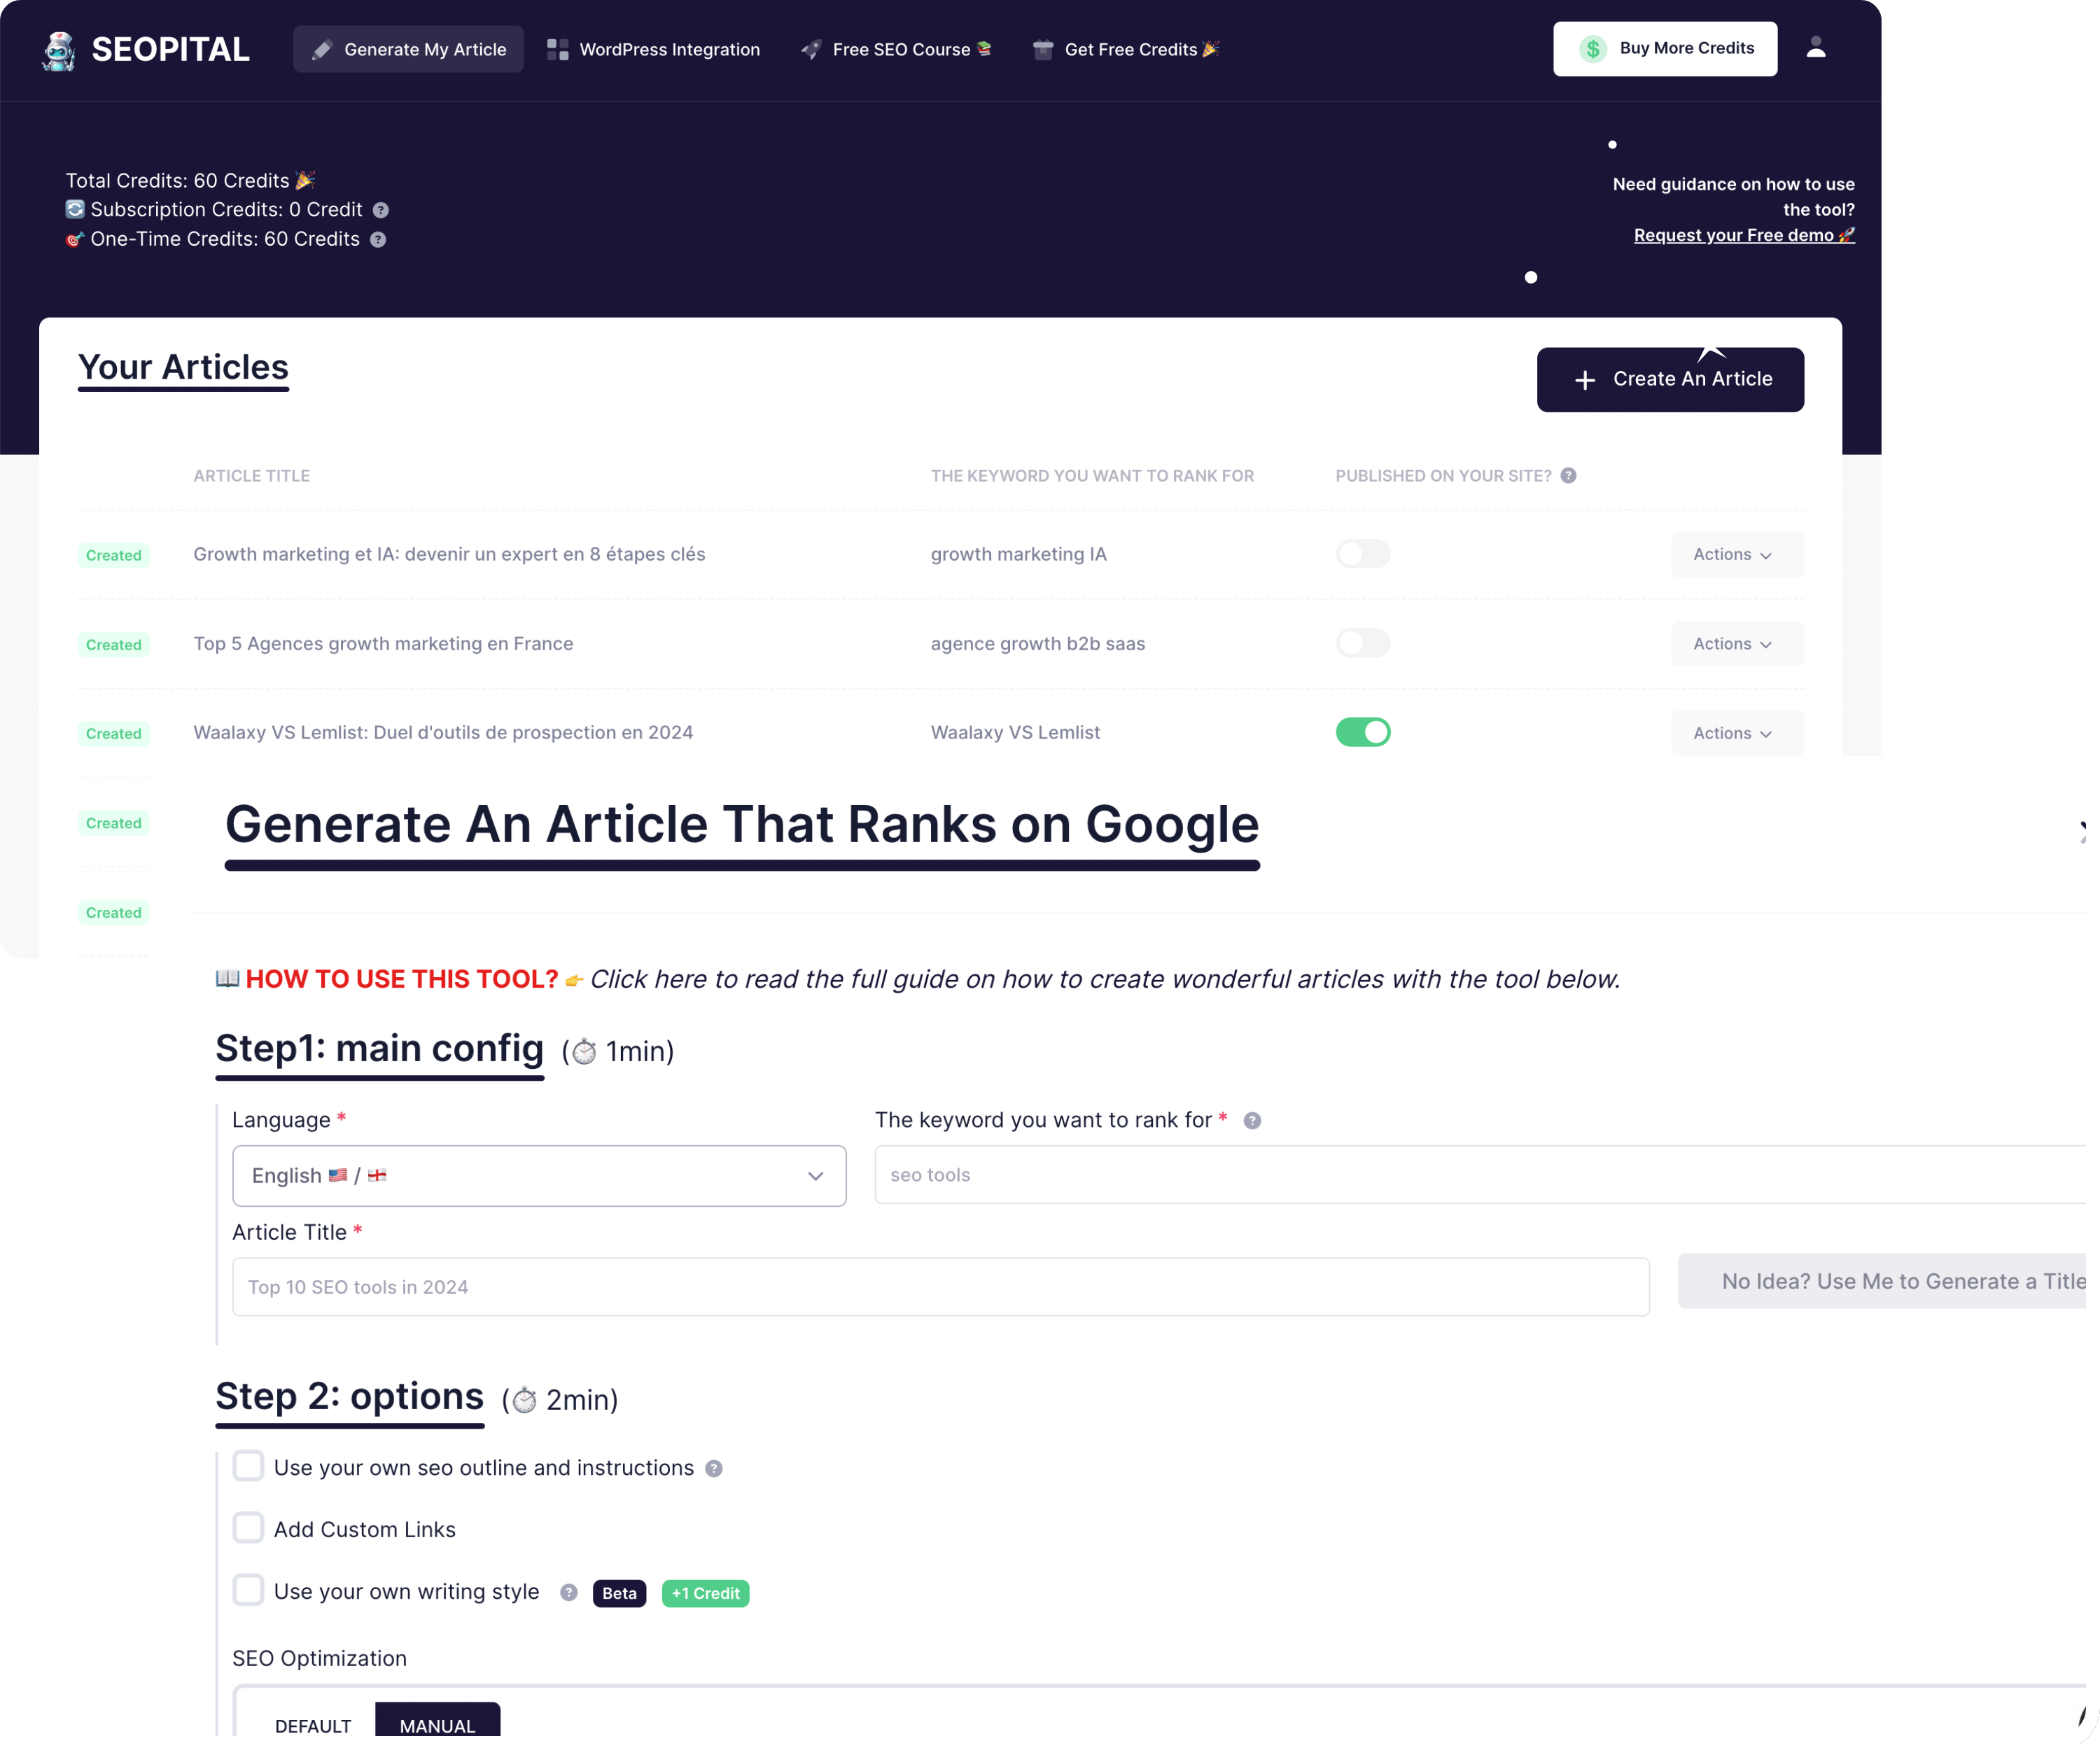This screenshot has height=1750, width=2100.
Task: Click the Article Title input field
Action: tap(940, 1287)
